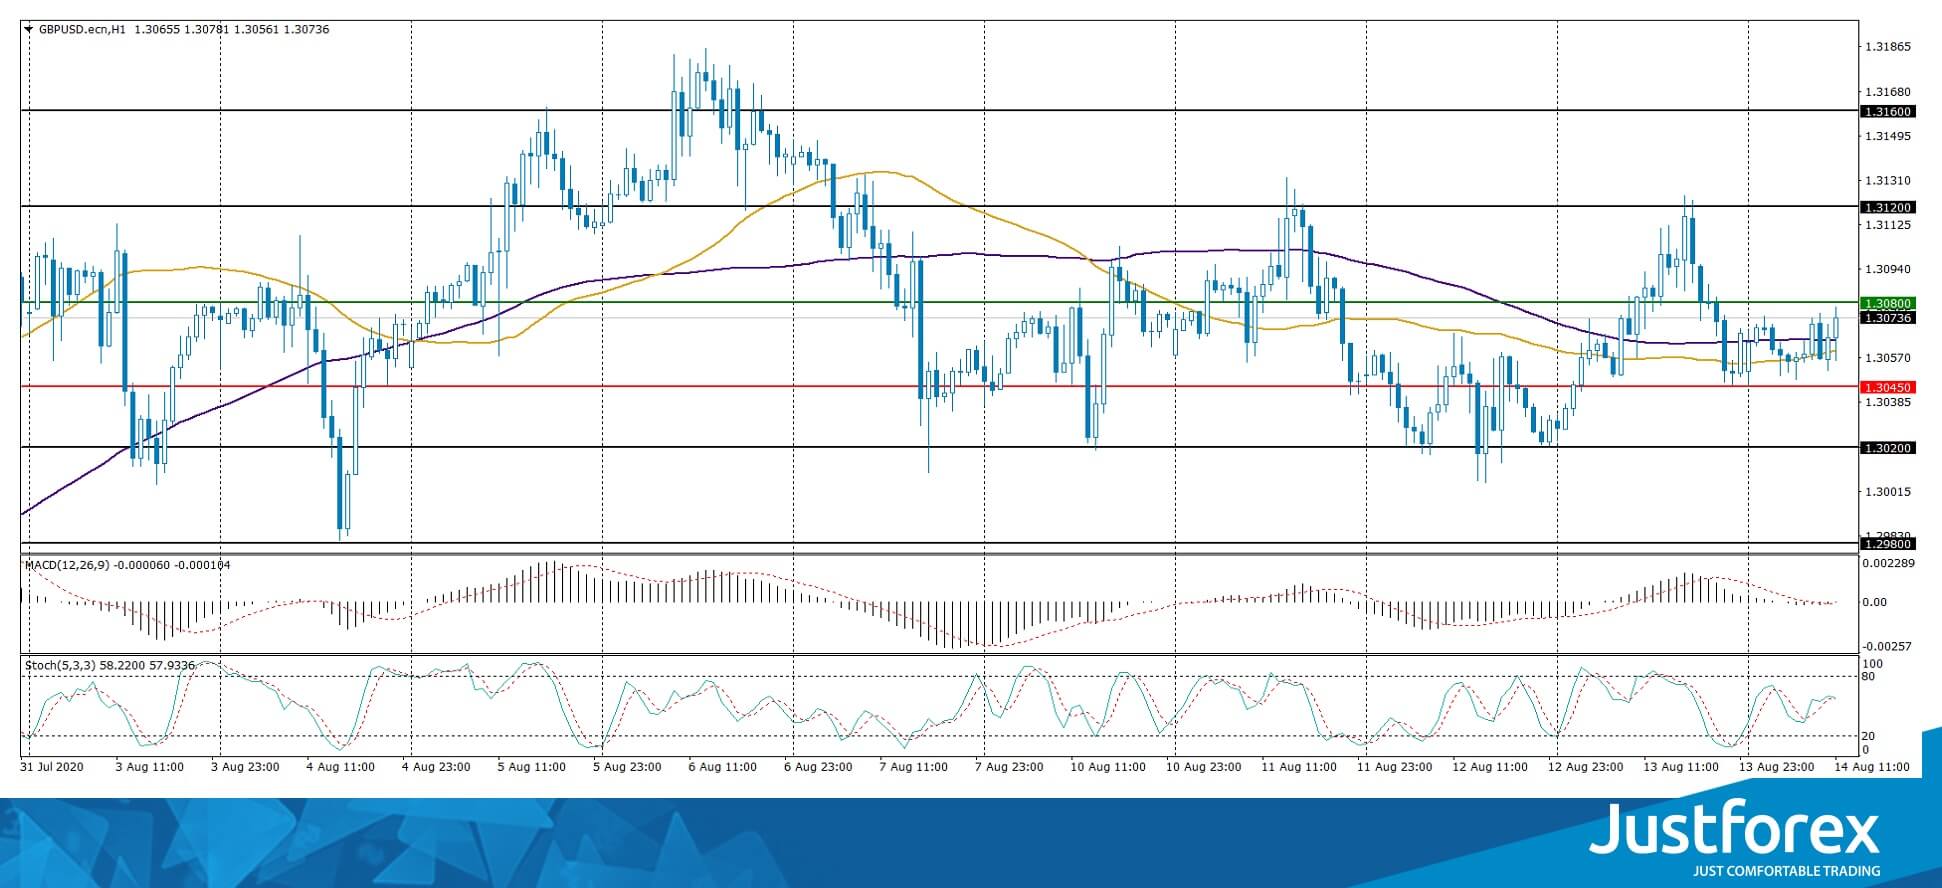The height and width of the screenshot is (888, 1942).
Task: Click the 1.31310 price axis value
Action: click(x=1888, y=181)
